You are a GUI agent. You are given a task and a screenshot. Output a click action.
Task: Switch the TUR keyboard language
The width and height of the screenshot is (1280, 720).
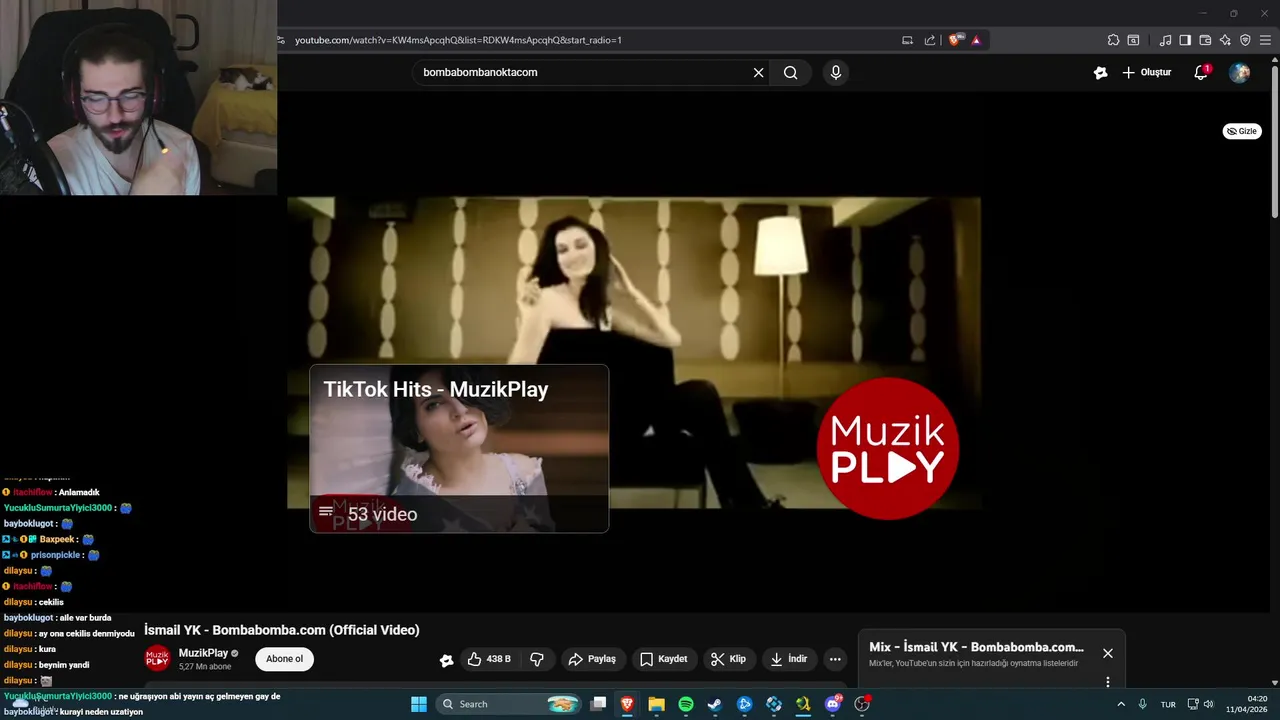click(x=1168, y=704)
